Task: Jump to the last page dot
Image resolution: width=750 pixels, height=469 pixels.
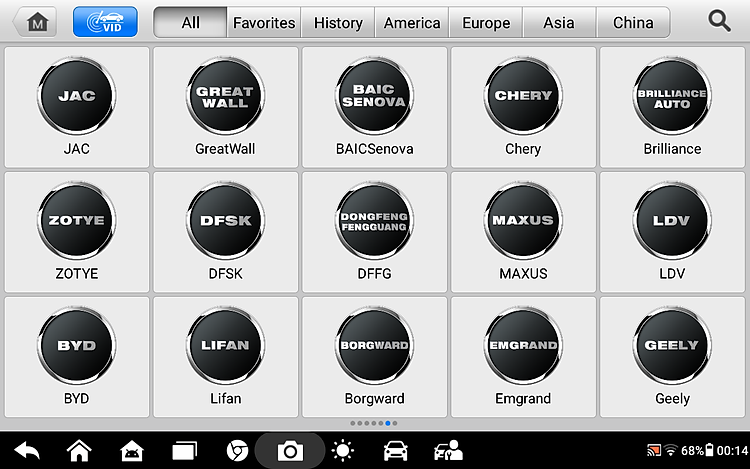Action: pyautogui.click(x=395, y=423)
